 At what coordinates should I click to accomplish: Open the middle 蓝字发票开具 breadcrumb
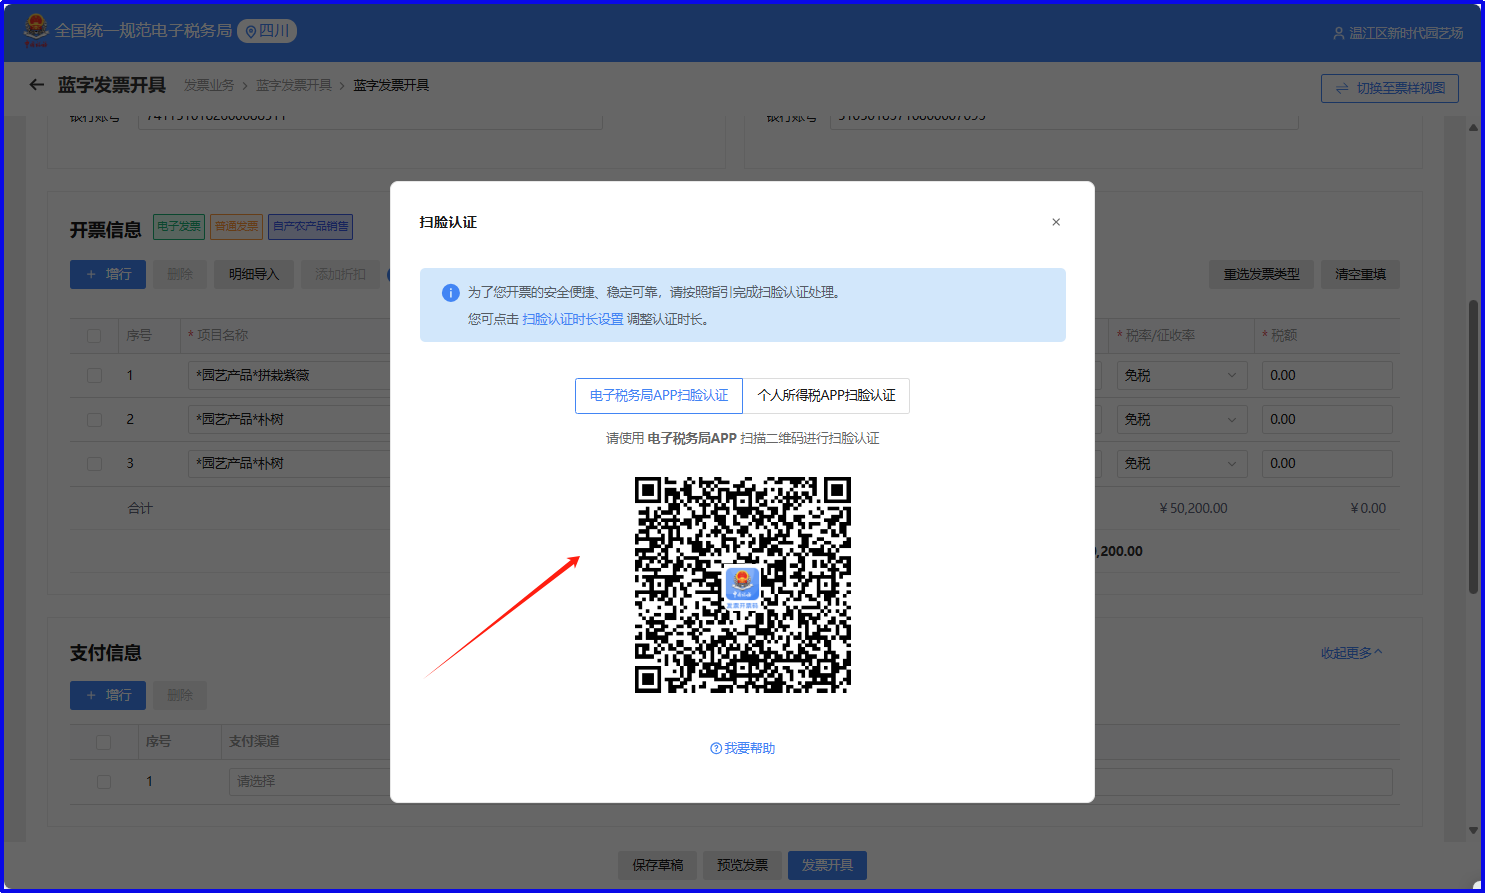click(294, 85)
